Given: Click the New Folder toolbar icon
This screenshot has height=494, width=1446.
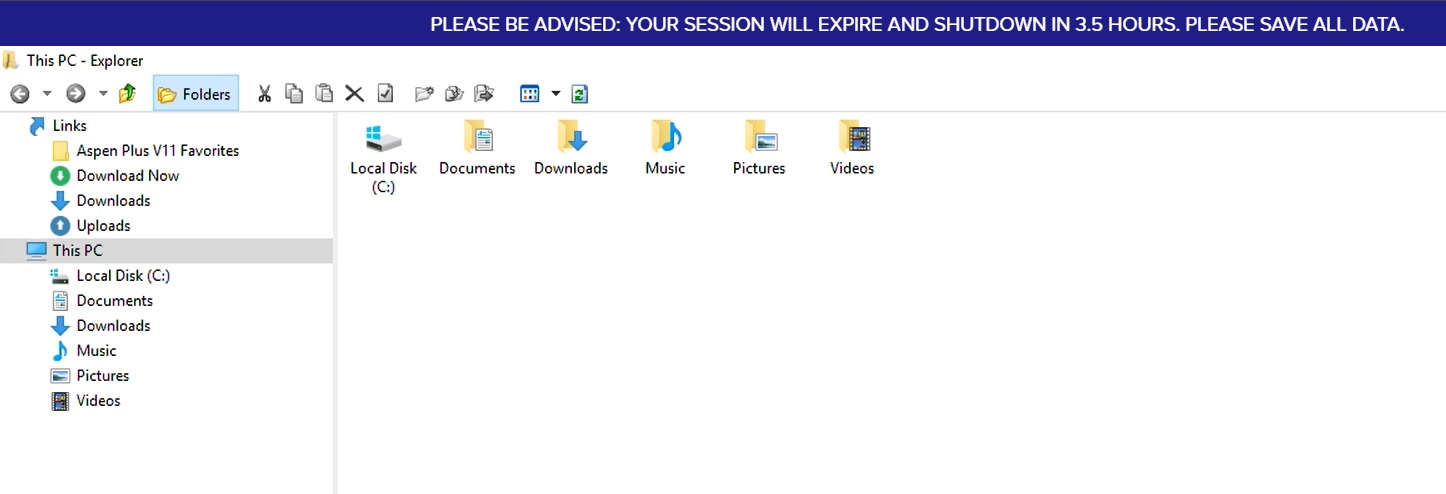Looking at the screenshot, I should click(424, 94).
